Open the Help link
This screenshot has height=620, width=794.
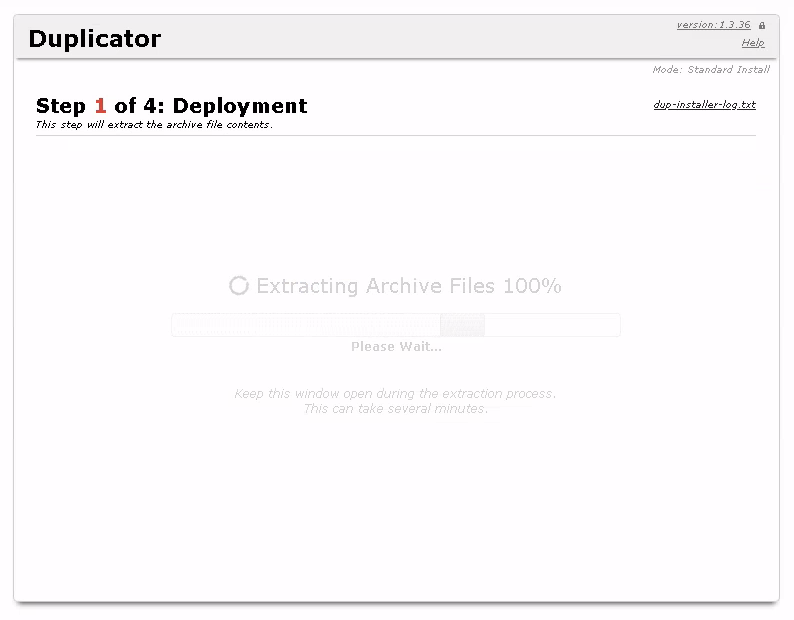point(753,43)
